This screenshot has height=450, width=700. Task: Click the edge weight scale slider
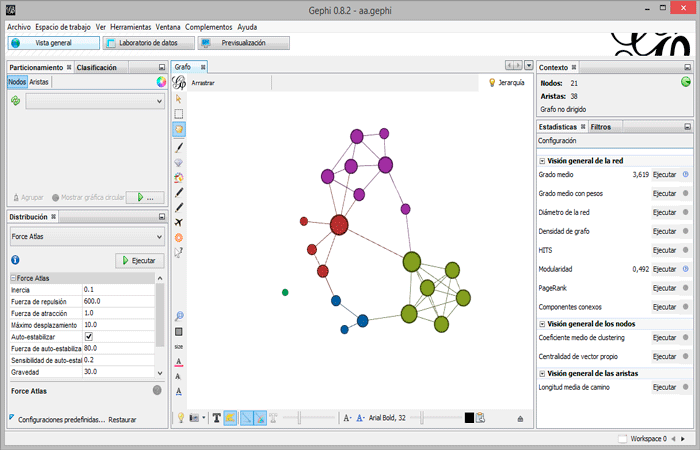(x=309, y=418)
